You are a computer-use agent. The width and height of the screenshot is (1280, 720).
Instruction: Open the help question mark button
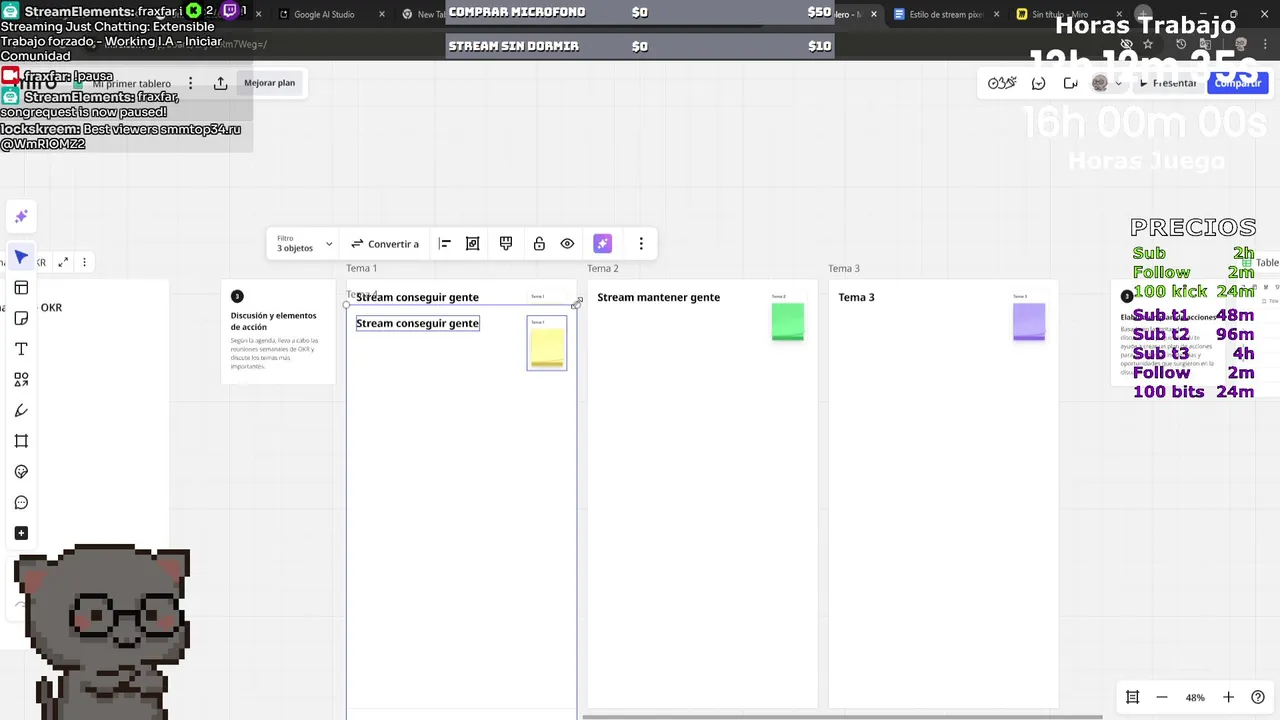coord(1258,697)
